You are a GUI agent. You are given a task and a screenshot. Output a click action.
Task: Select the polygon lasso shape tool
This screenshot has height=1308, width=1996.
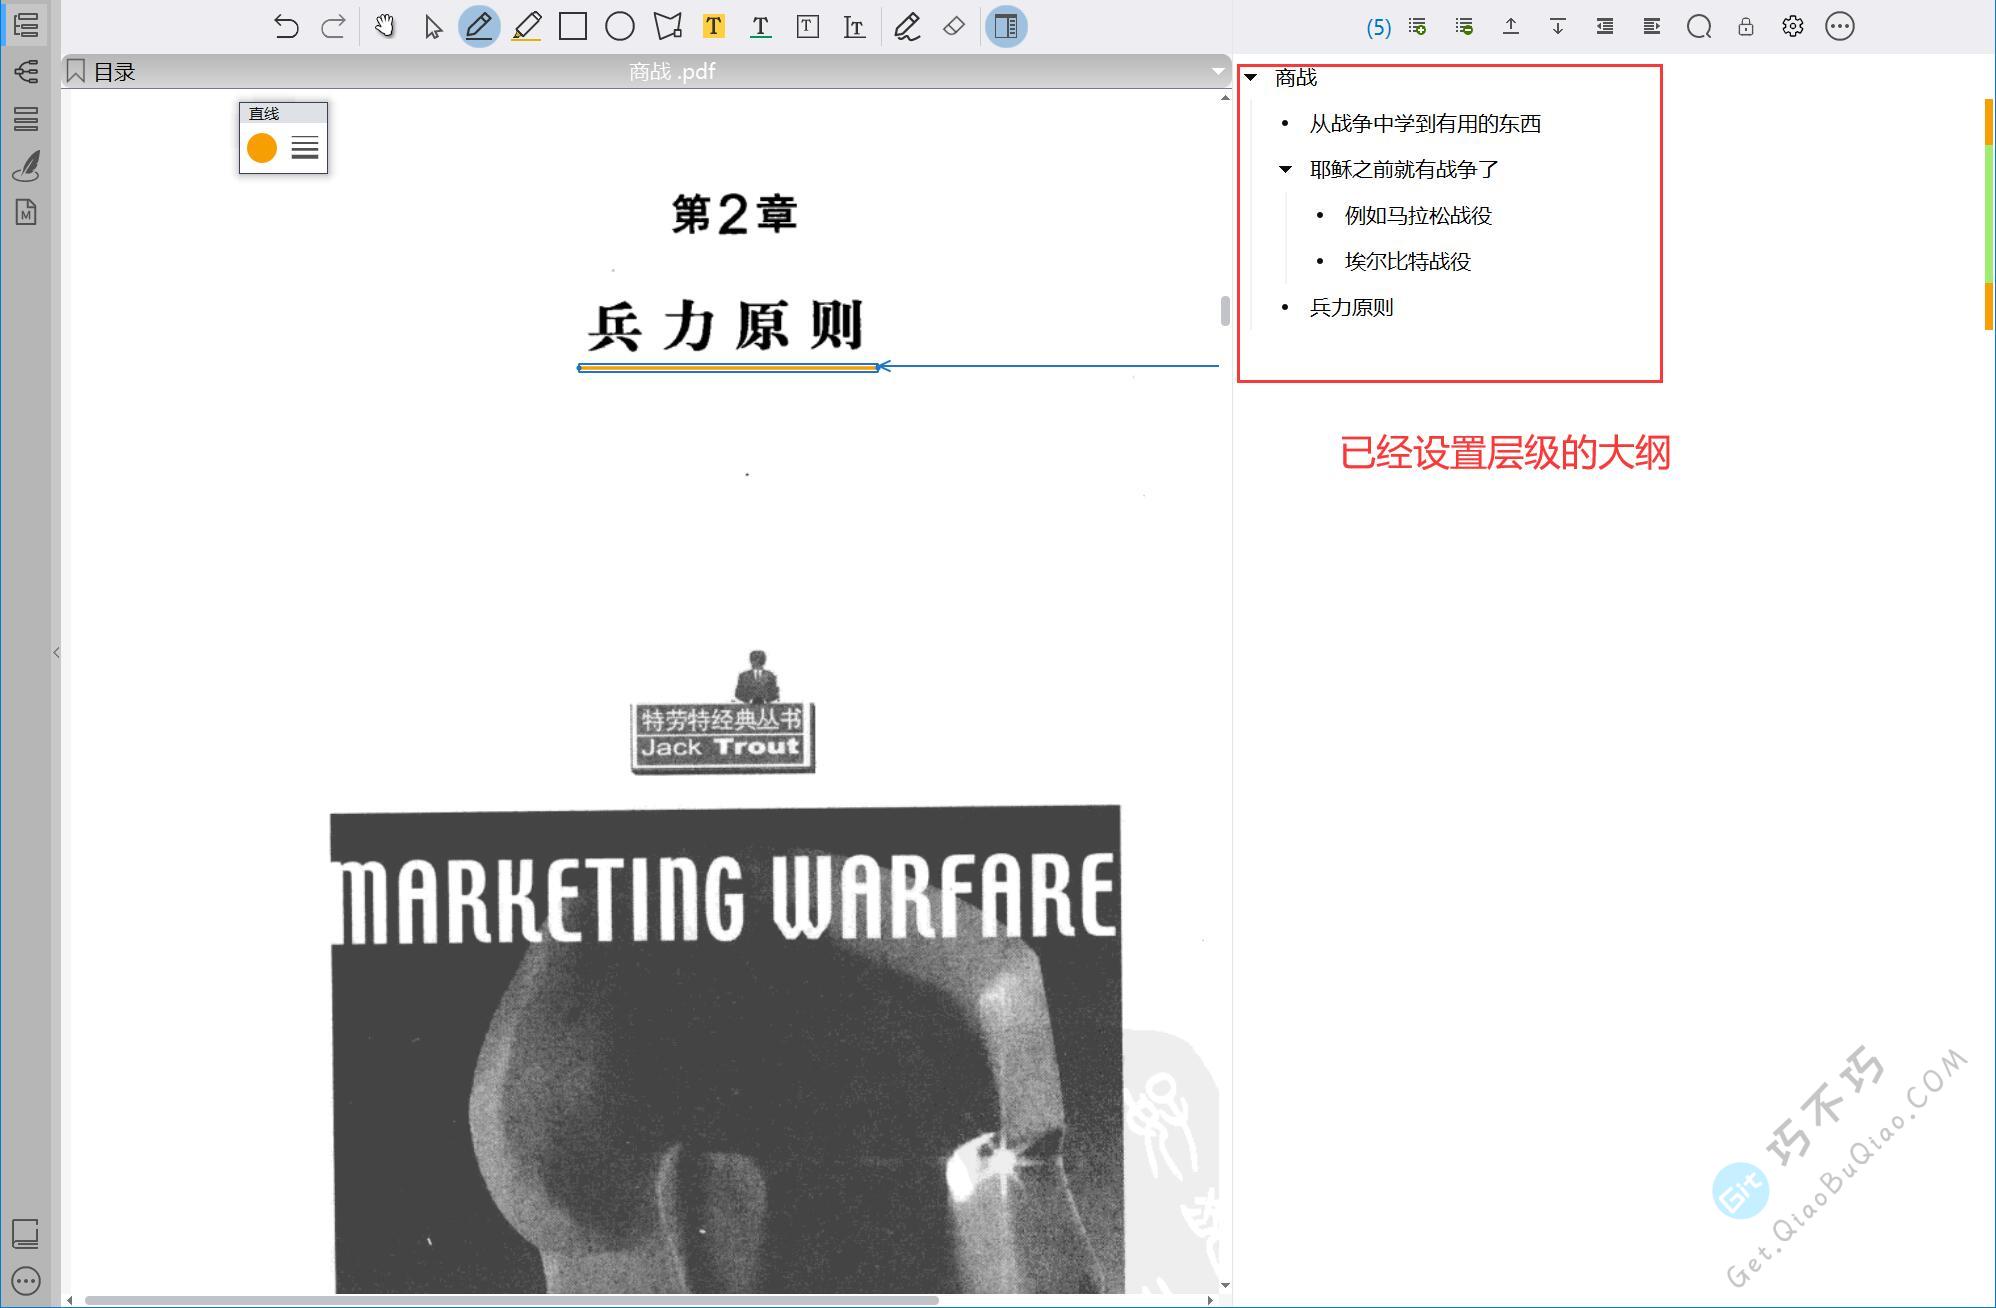(x=667, y=26)
